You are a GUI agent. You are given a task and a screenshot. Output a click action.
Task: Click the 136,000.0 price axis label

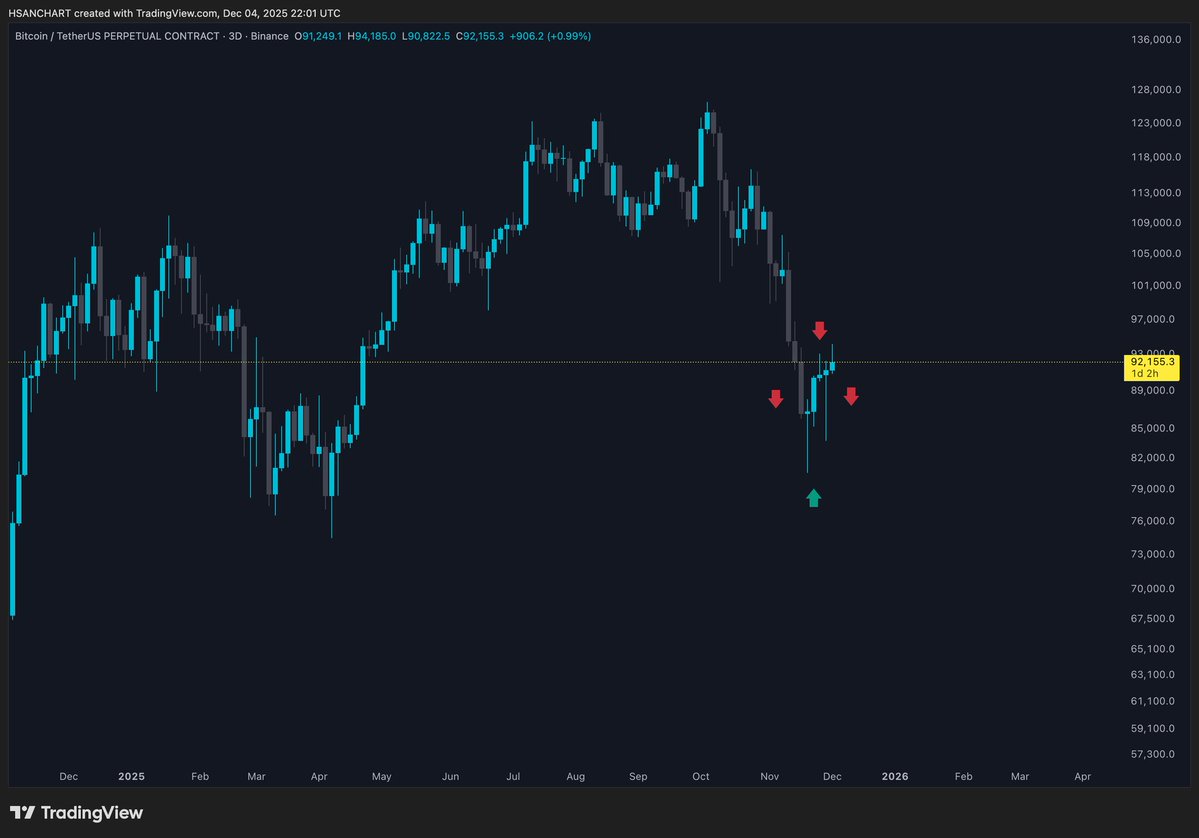pos(1156,40)
